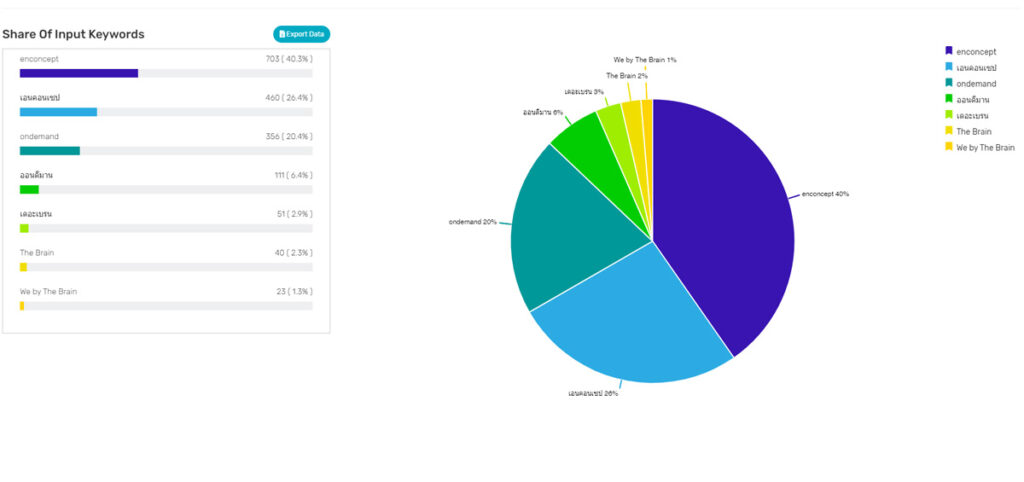
Task: Click the light blue 460 progress bar
Action: (x=58, y=112)
